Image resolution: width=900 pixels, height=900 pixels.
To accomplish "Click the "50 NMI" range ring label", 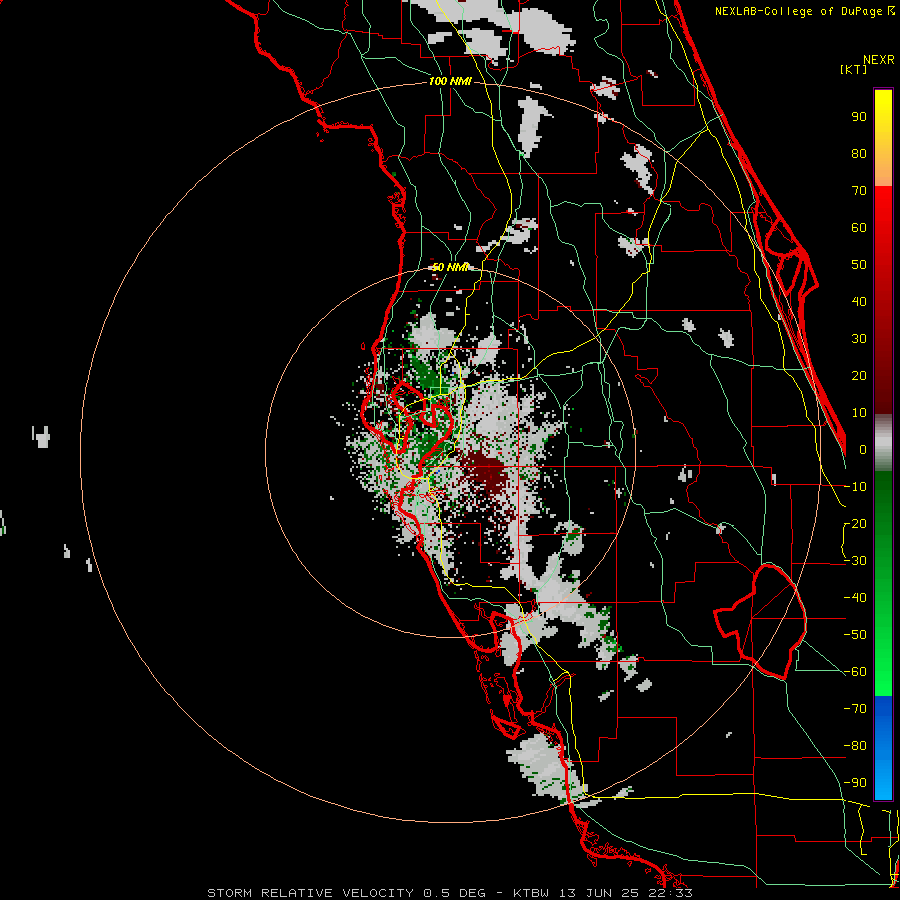I will [x=450, y=267].
